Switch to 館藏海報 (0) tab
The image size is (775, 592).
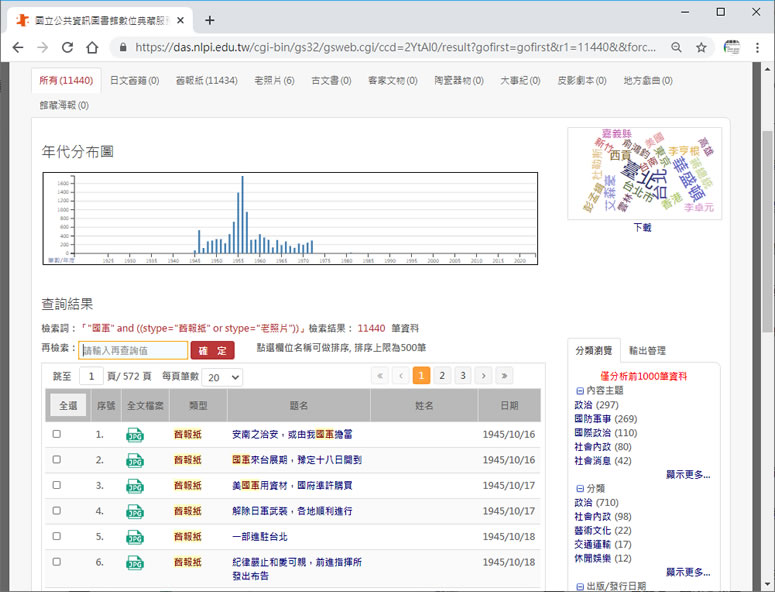coord(64,105)
